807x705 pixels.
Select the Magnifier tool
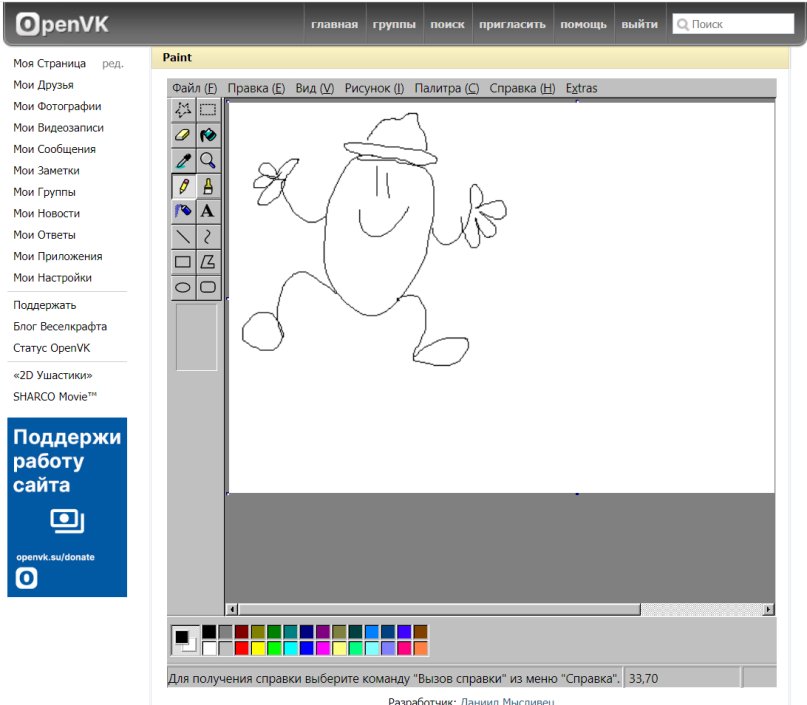pyautogui.click(x=208, y=160)
